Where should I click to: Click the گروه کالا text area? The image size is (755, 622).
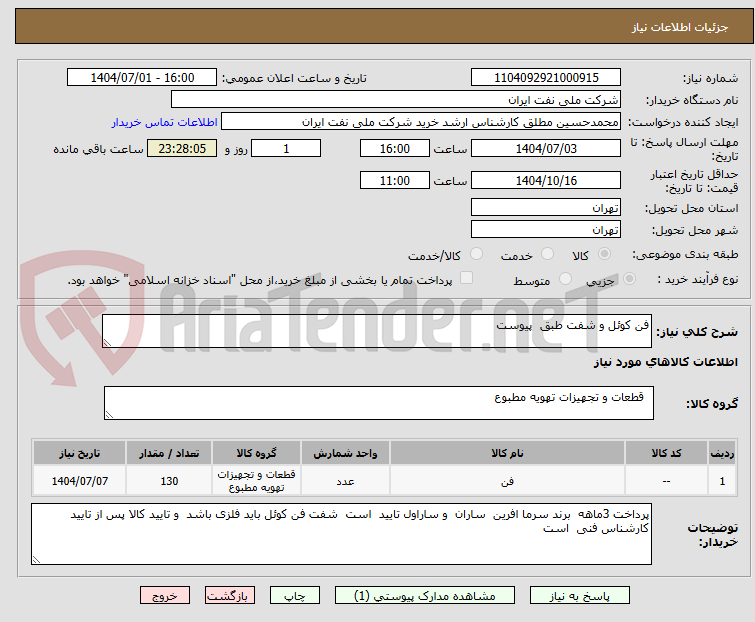[x=379, y=403]
